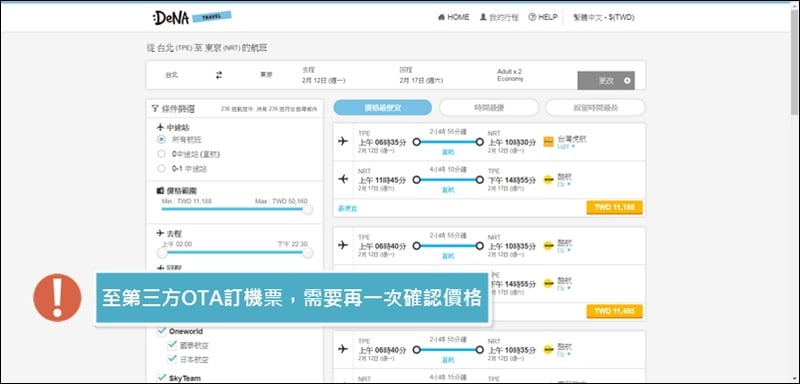Click the home icon beside HOME
Screen dimensions: 800x384
(441, 17)
